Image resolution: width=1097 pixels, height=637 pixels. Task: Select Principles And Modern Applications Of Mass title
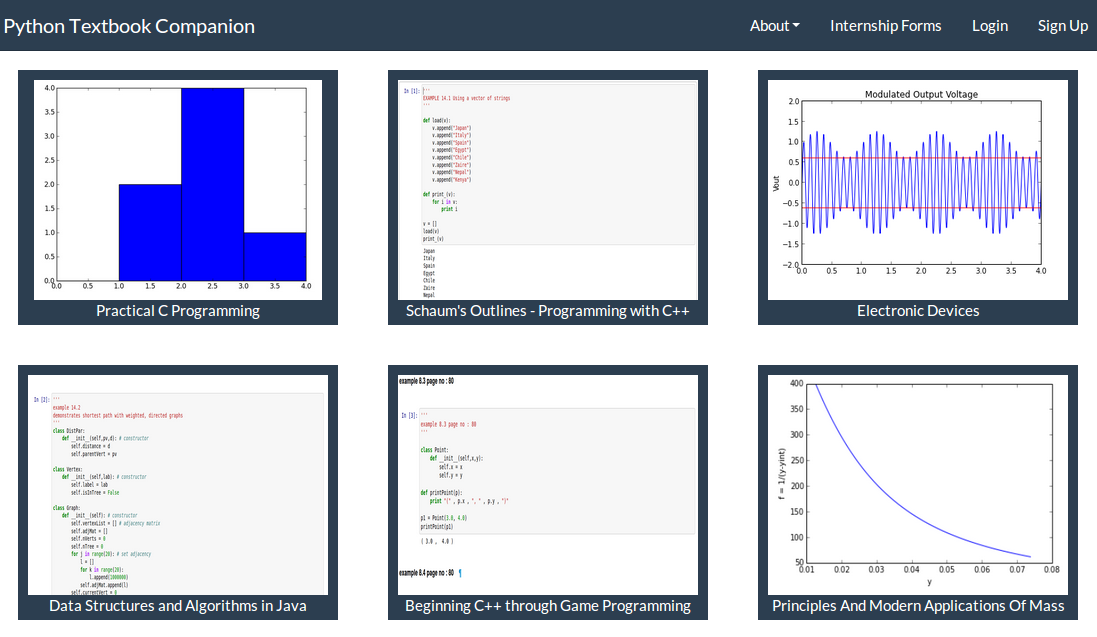coord(917,606)
